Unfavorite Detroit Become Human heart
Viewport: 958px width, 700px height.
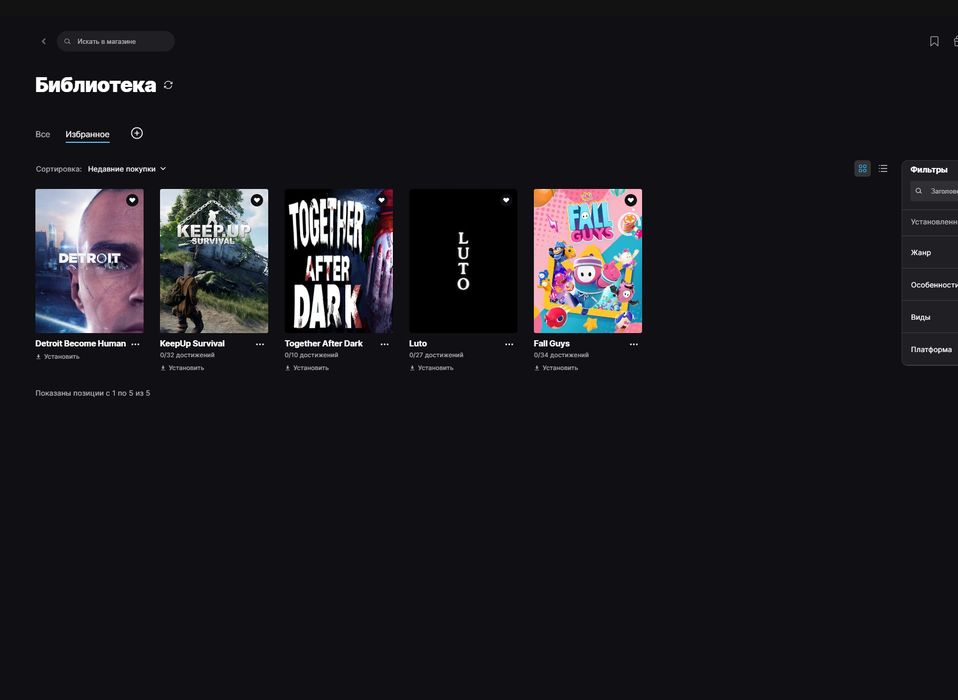click(132, 200)
